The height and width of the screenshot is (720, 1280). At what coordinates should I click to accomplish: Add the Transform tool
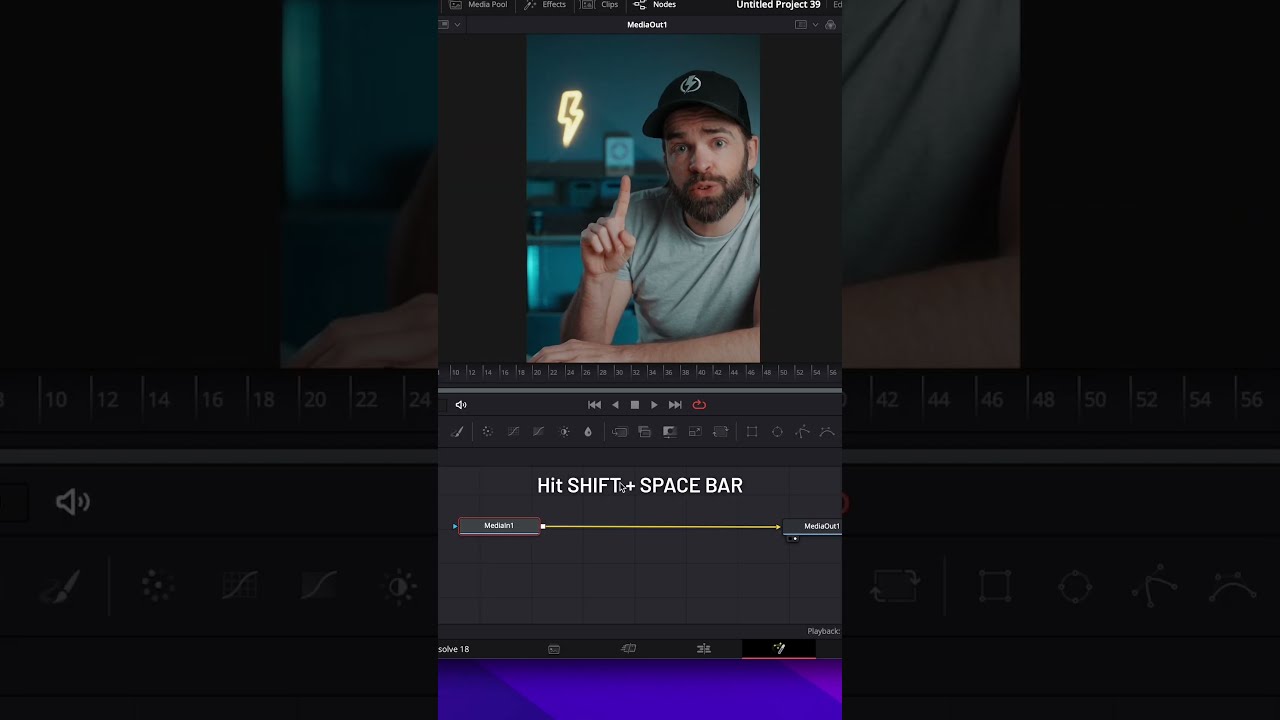[720, 432]
